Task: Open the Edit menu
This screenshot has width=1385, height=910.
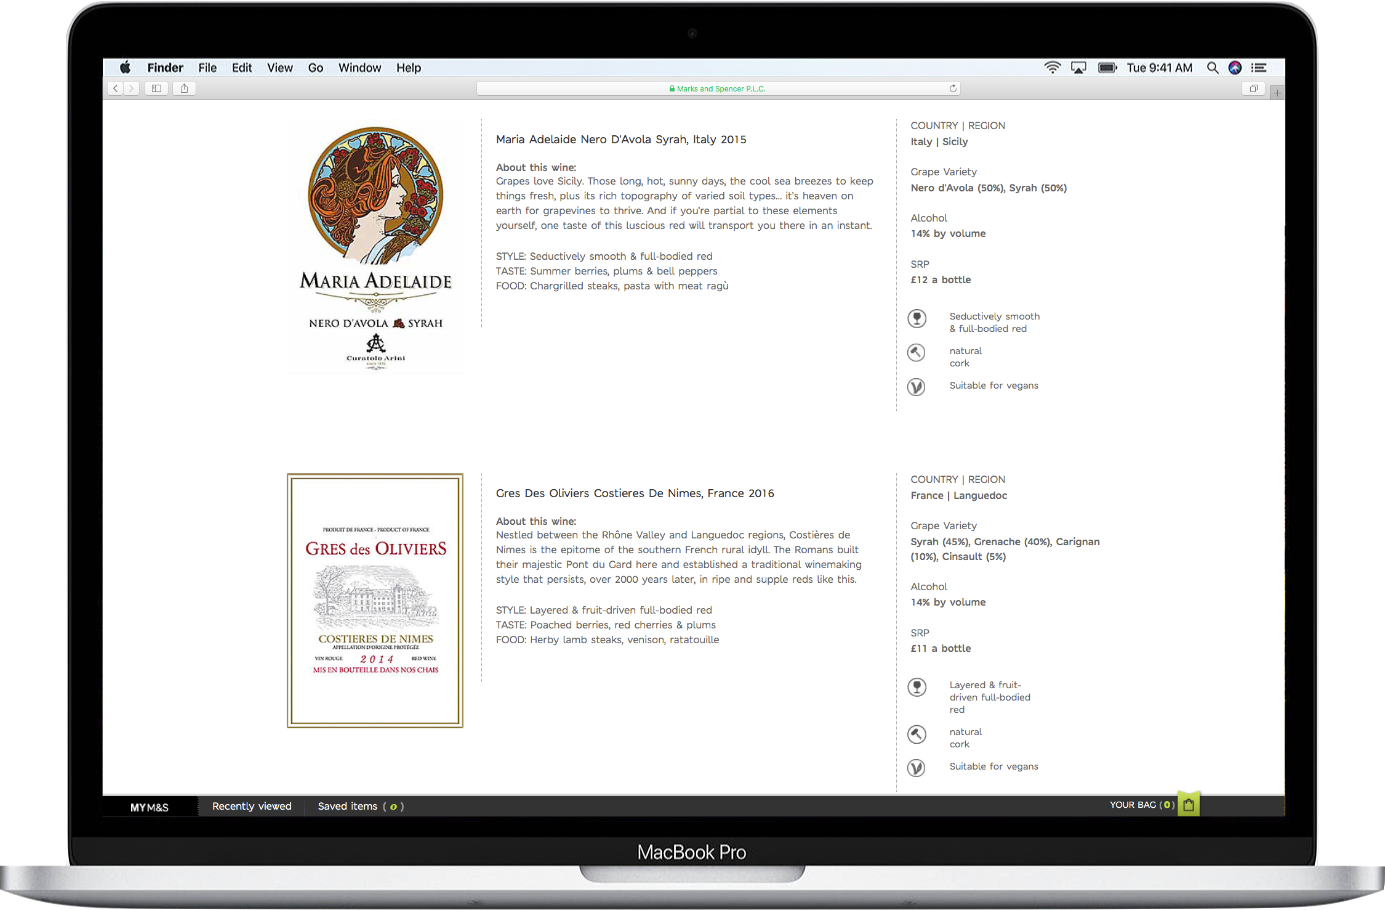Action: (x=242, y=68)
